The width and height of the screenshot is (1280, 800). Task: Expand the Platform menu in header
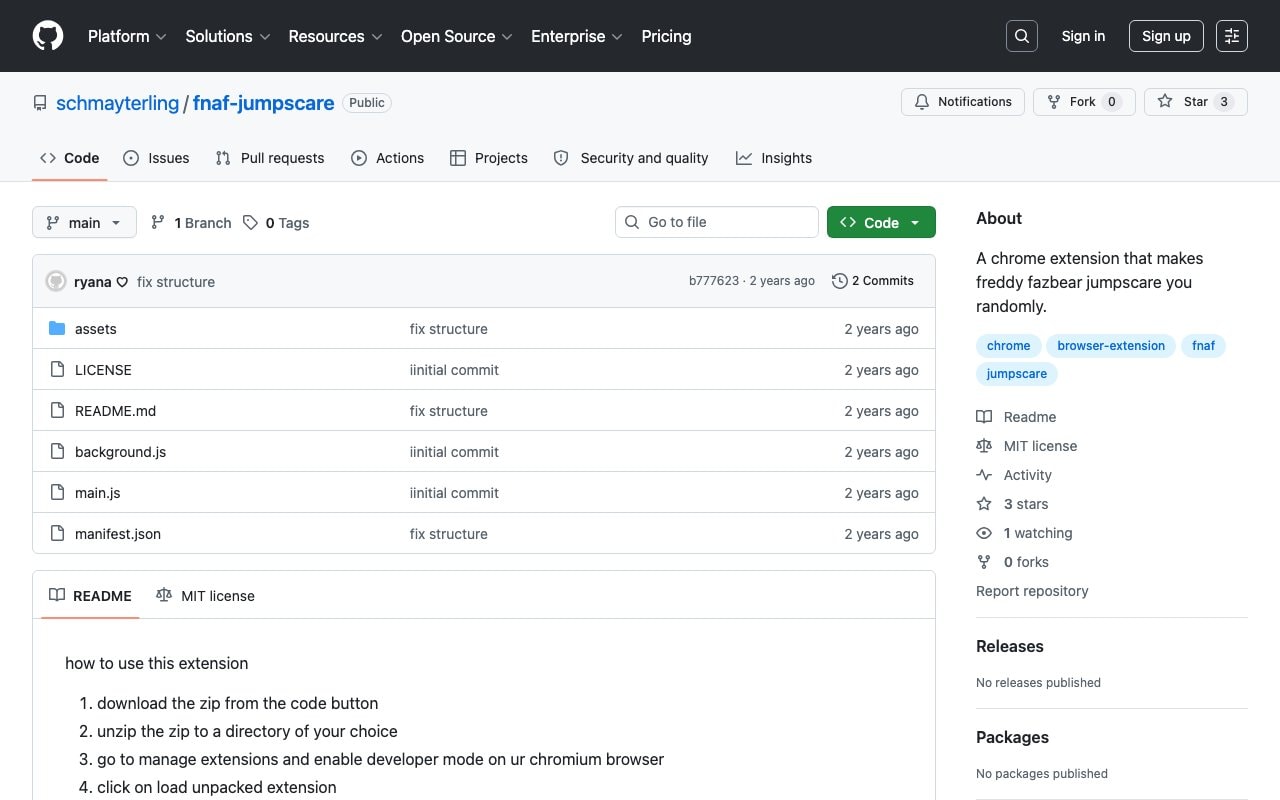pos(127,36)
